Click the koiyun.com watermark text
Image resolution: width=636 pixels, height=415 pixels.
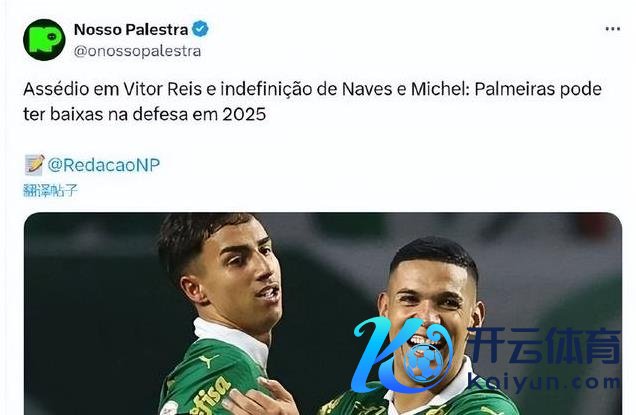[x=544, y=383]
